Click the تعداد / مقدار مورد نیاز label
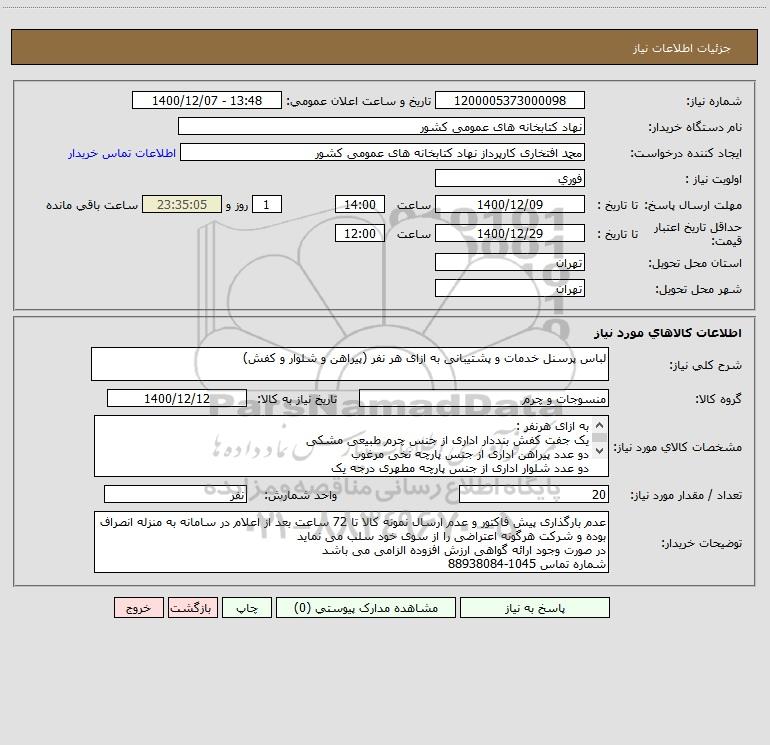Screen dimensions: 770x745 point(686,495)
